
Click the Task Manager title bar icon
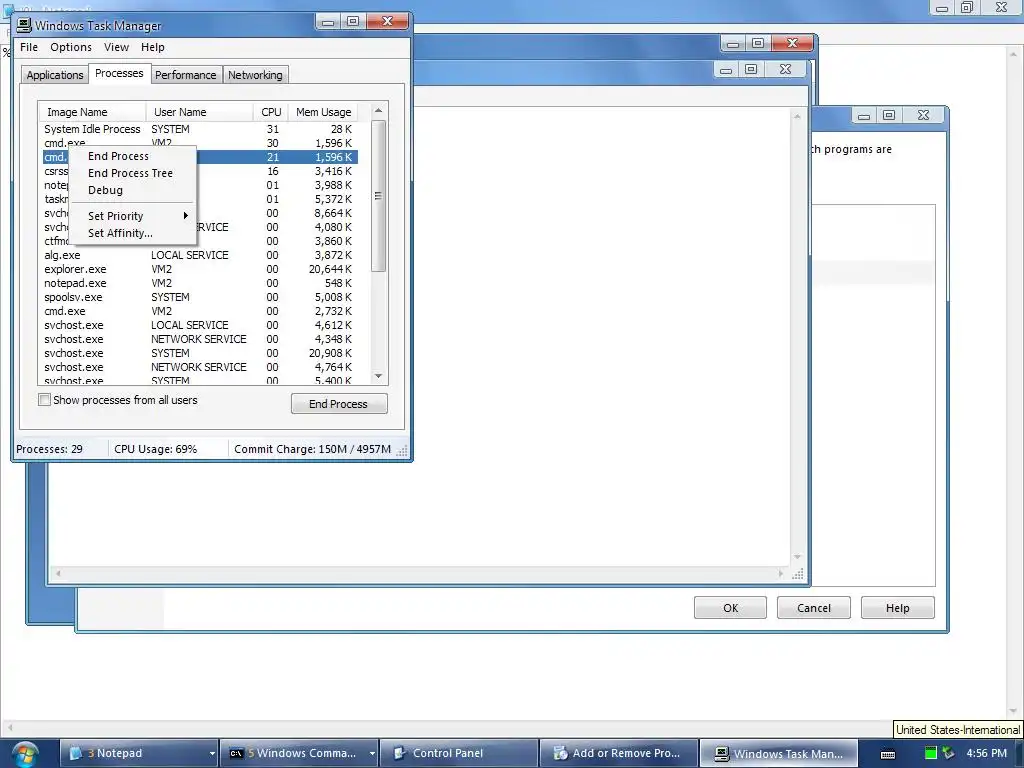pyautogui.click(x=24, y=25)
